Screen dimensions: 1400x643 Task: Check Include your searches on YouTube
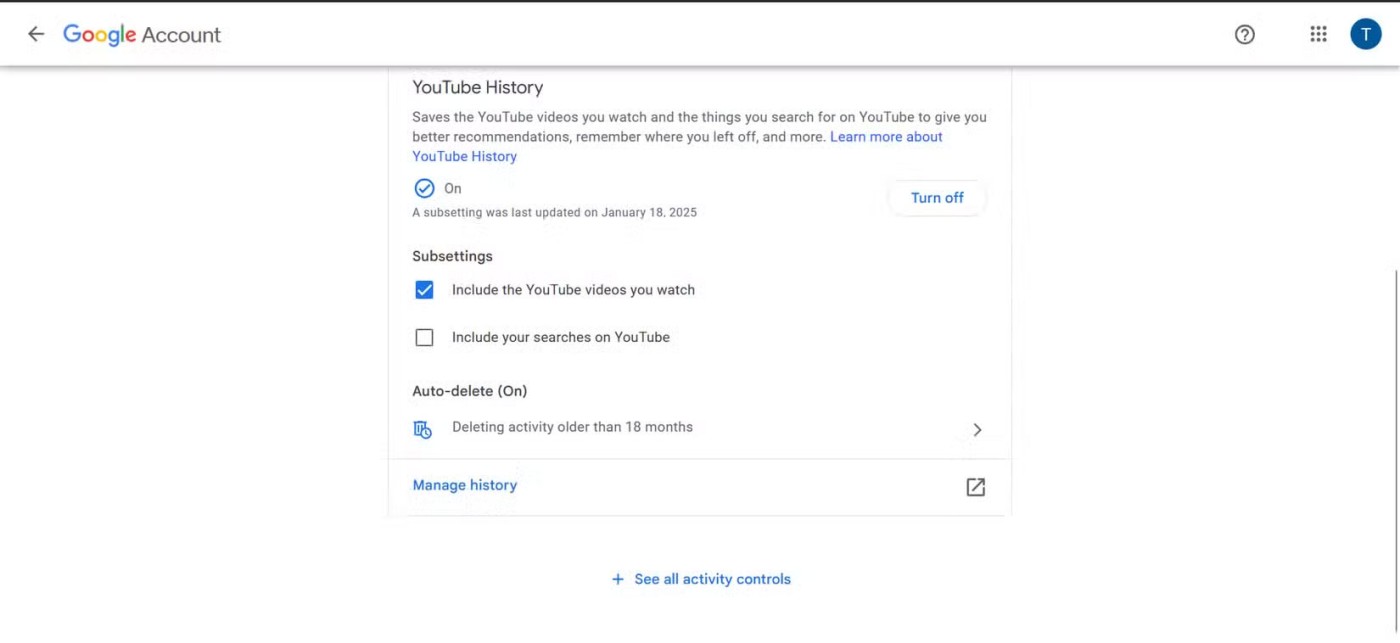[x=424, y=338]
